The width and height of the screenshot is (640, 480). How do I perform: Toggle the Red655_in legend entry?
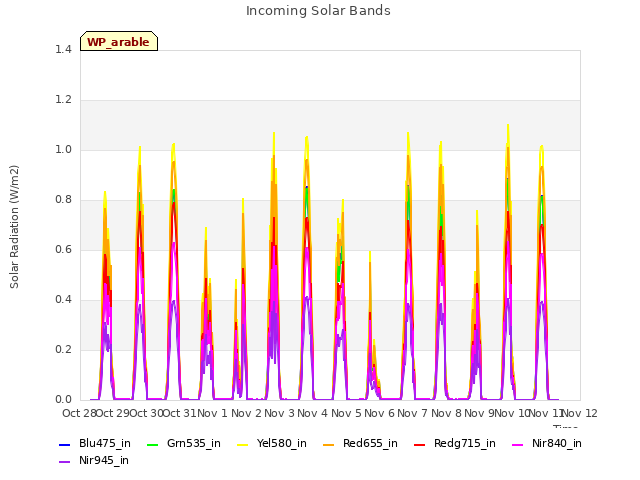pyautogui.click(x=360, y=443)
